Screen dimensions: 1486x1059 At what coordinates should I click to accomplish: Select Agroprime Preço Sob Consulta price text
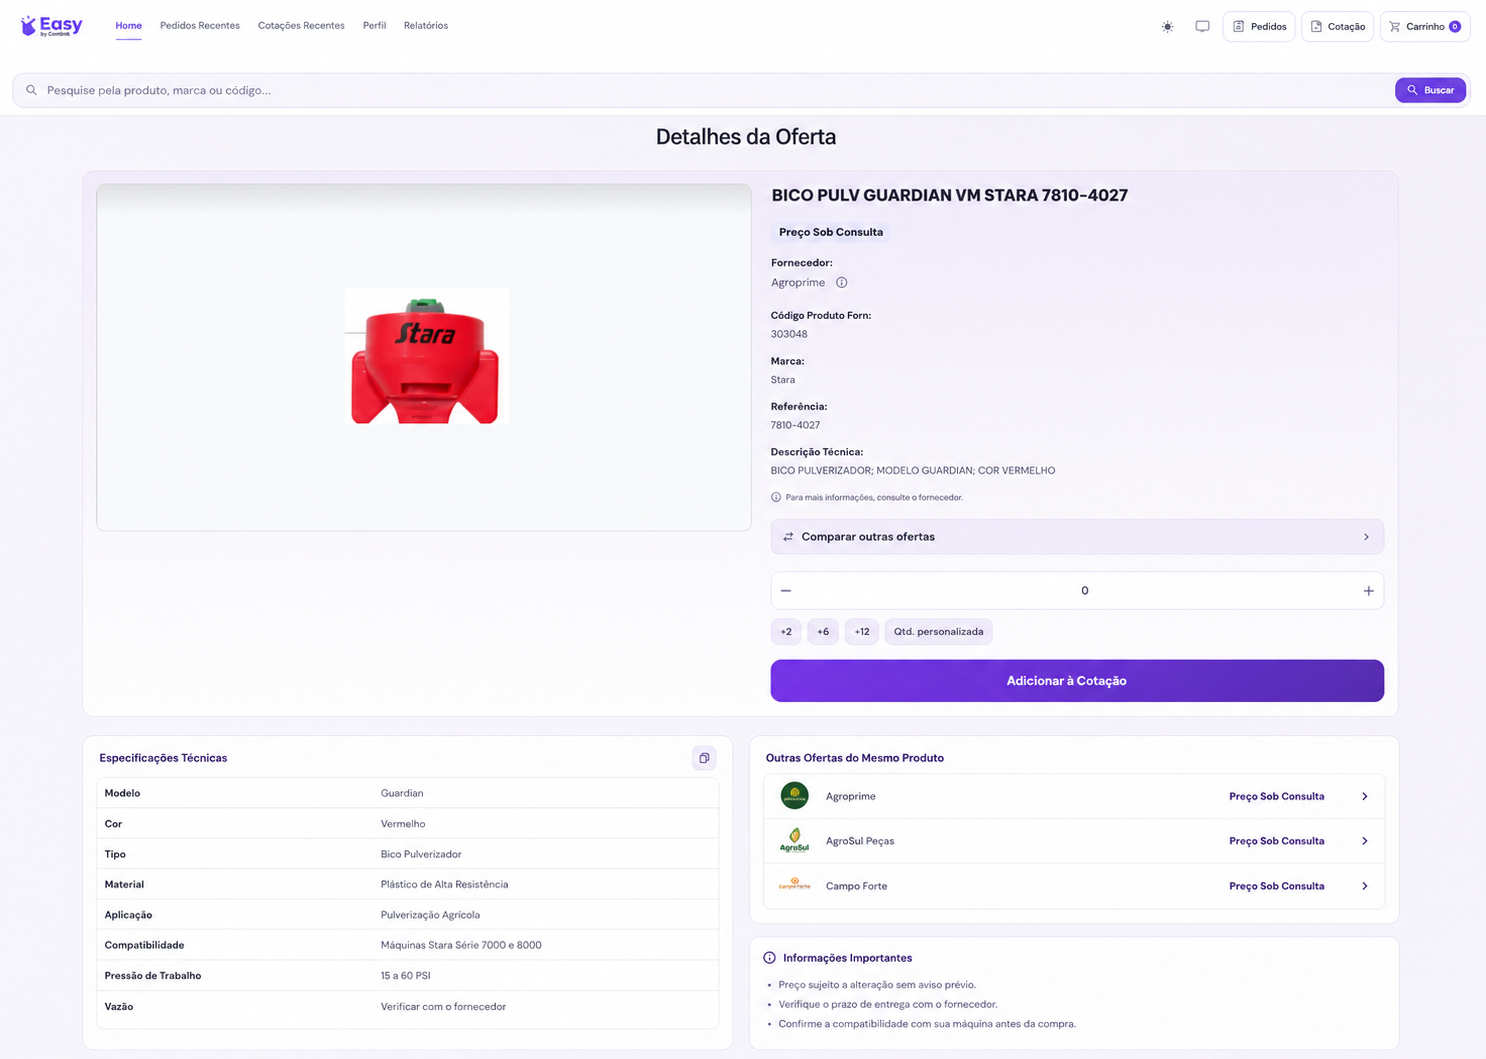(1276, 797)
